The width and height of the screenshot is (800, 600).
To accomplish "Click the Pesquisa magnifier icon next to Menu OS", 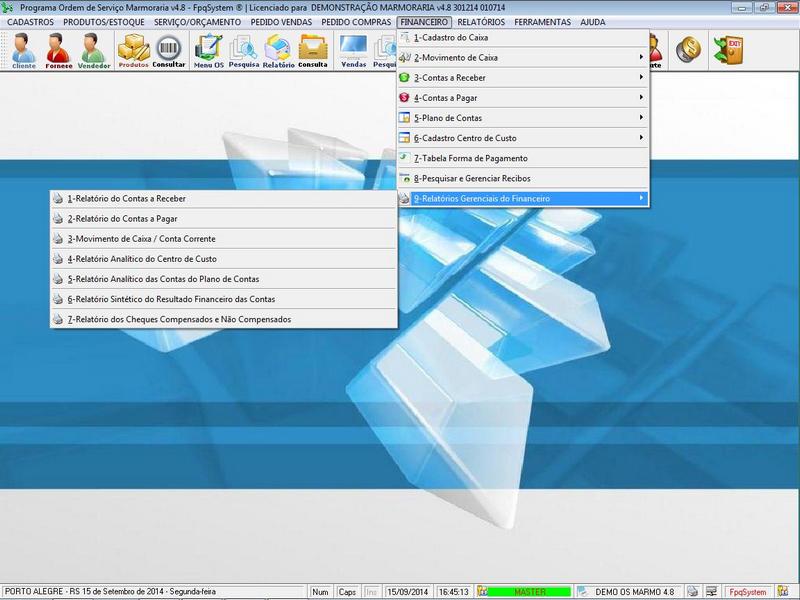I will [x=243, y=51].
